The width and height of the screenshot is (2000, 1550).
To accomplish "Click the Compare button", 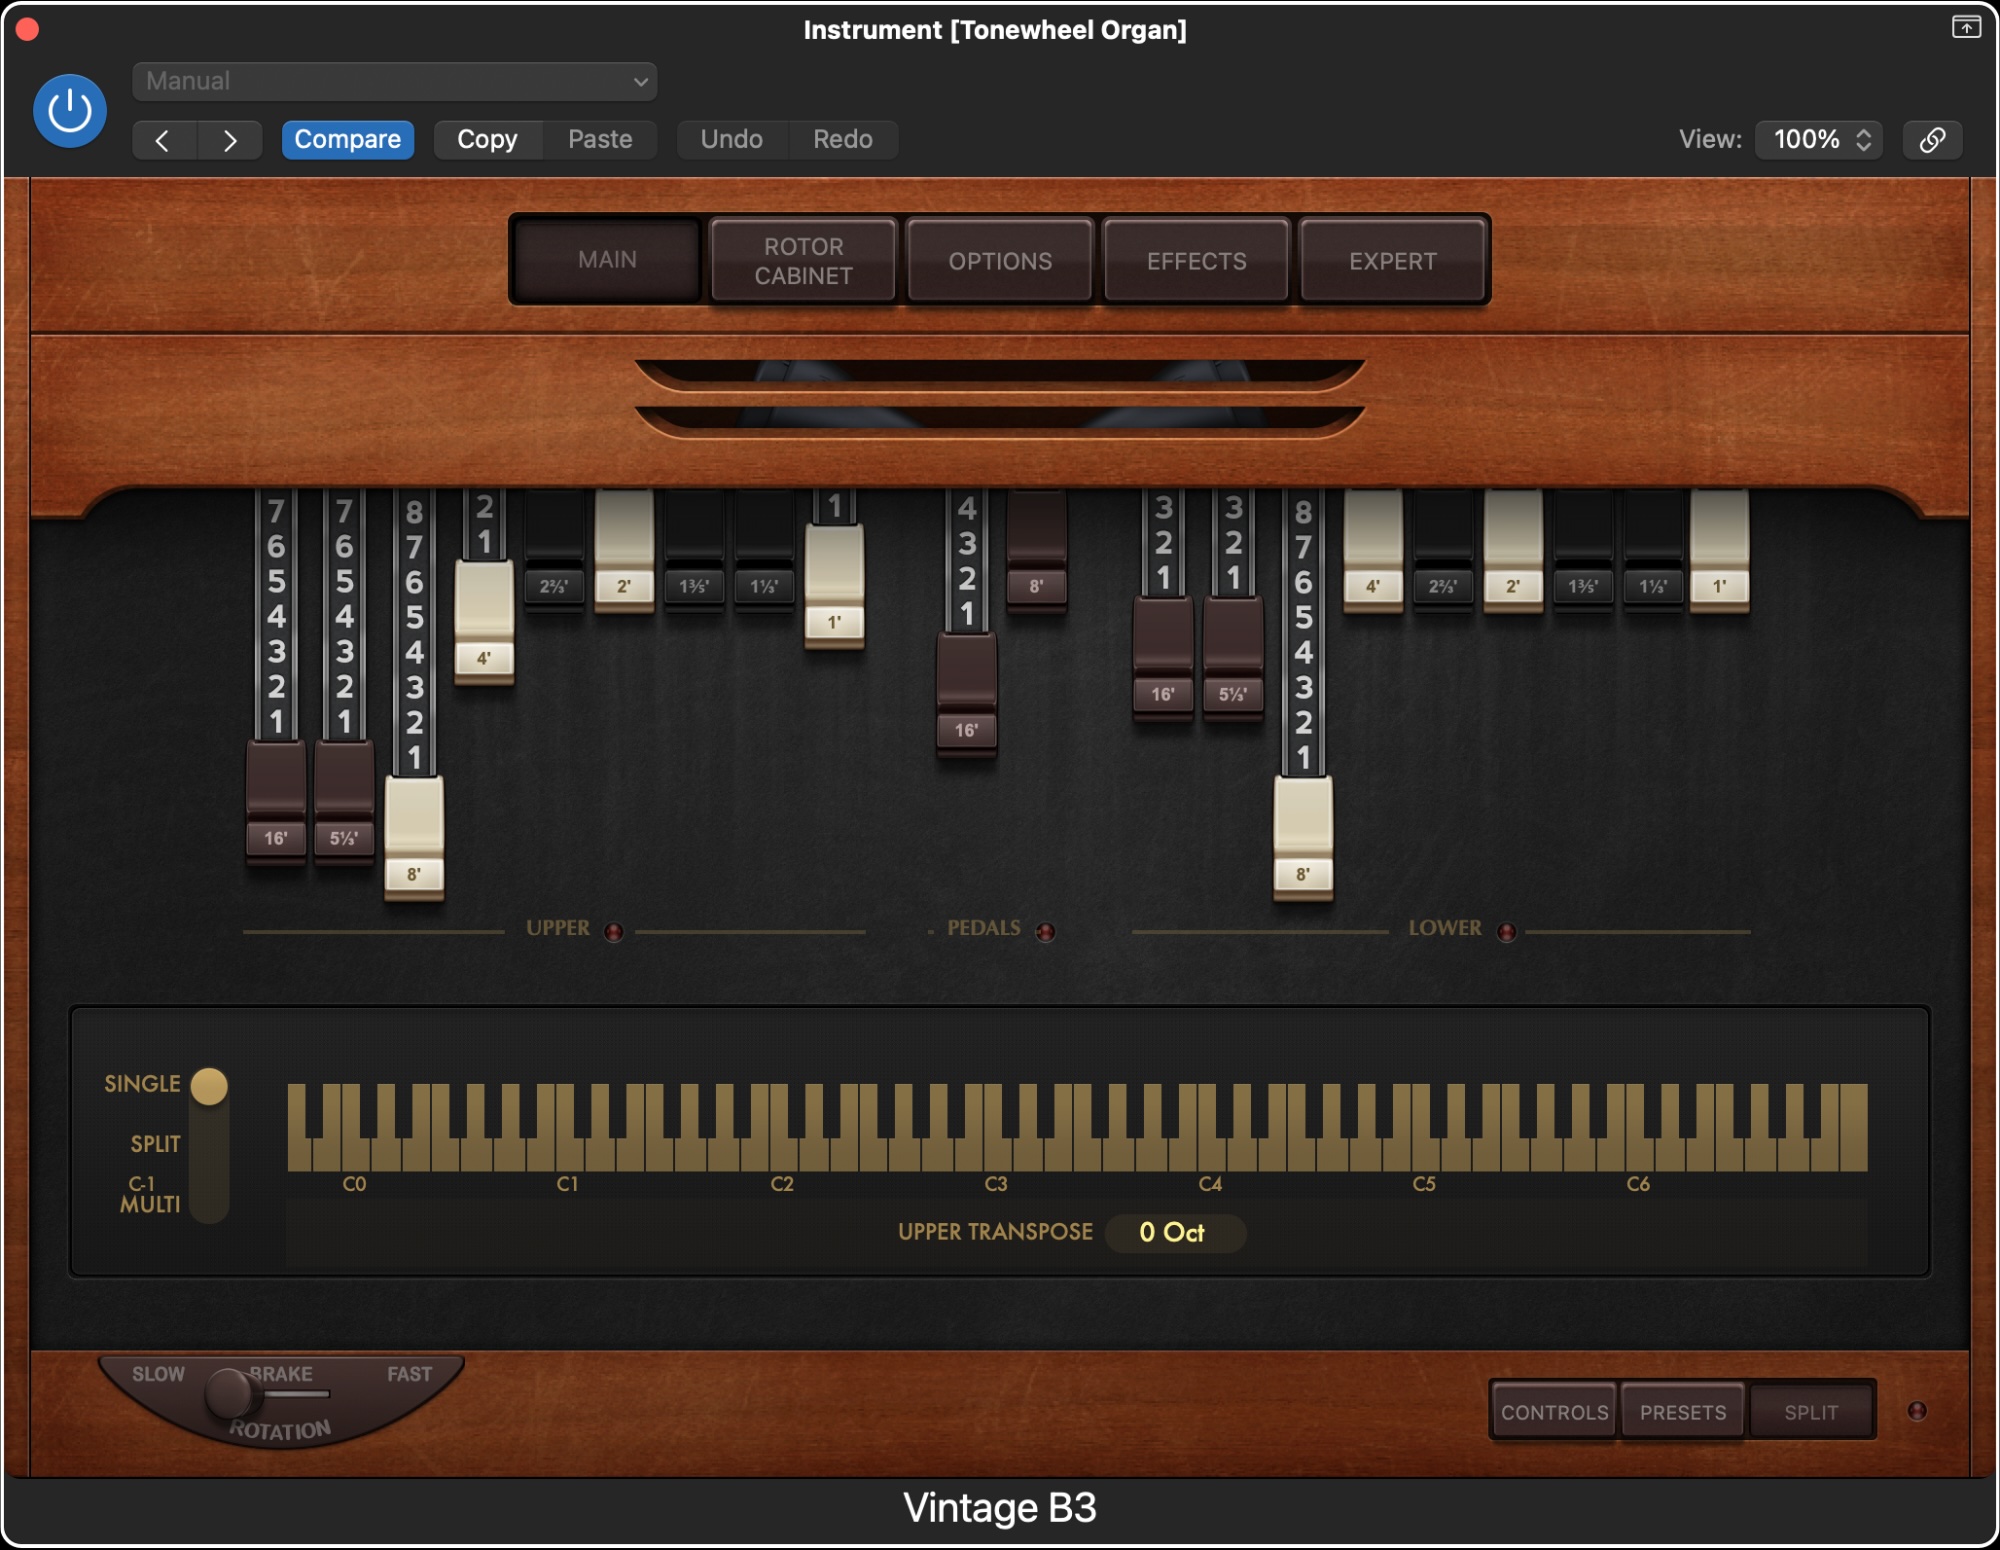I will click(x=348, y=140).
